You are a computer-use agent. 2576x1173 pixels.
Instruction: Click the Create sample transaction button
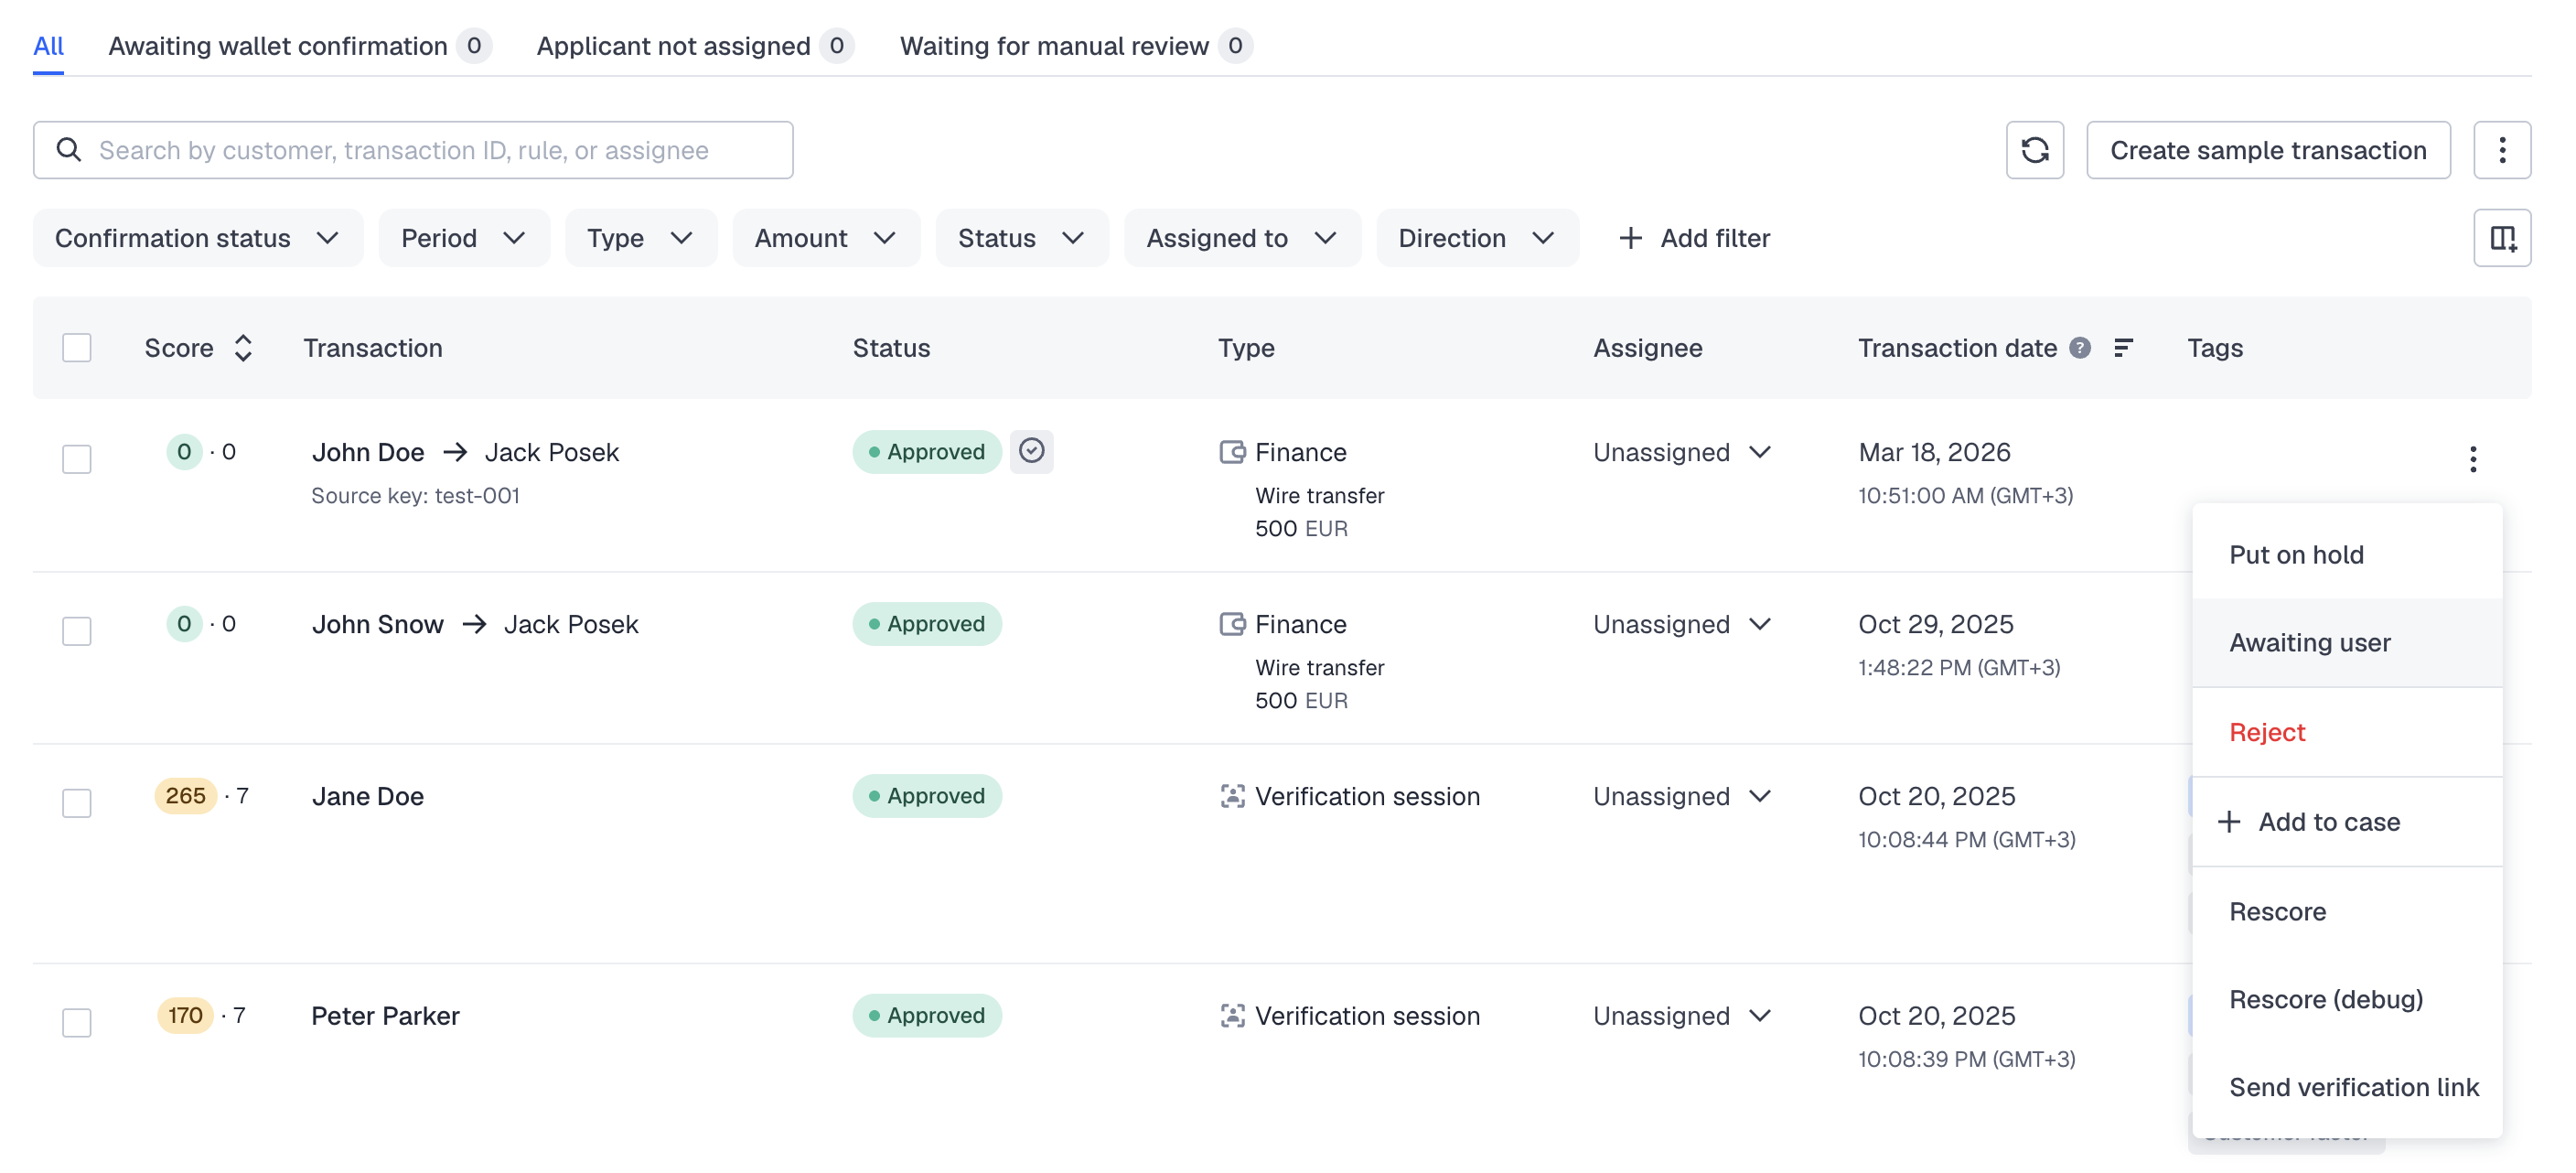tap(2267, 150)
